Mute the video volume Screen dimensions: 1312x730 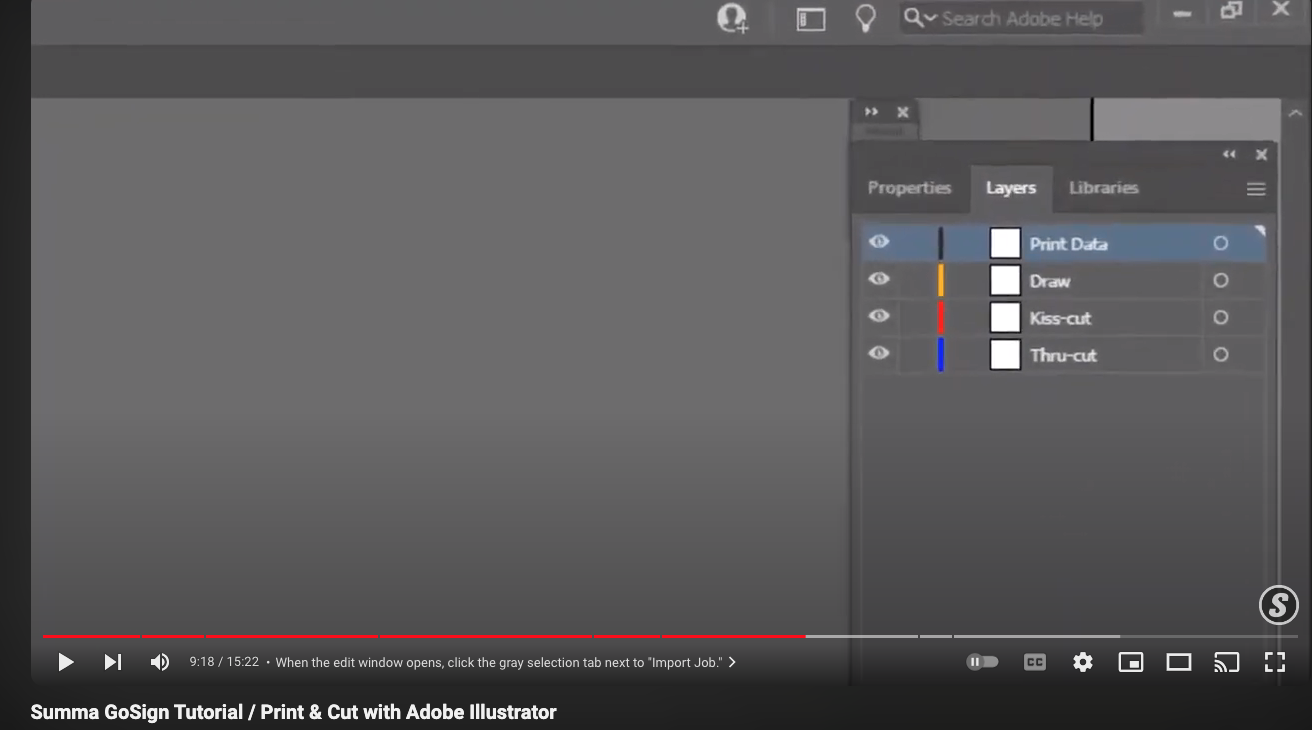(x=160, y=662)
